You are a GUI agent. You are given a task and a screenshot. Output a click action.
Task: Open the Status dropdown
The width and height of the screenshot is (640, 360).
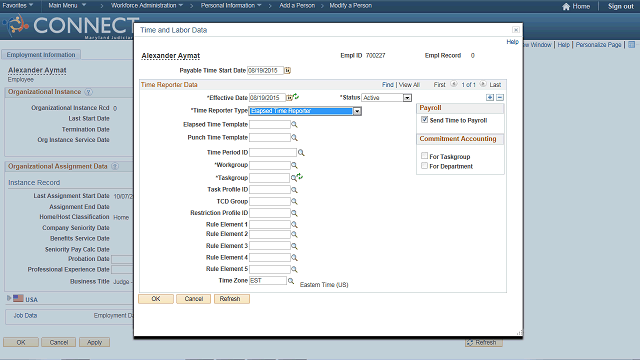[407, 98]
